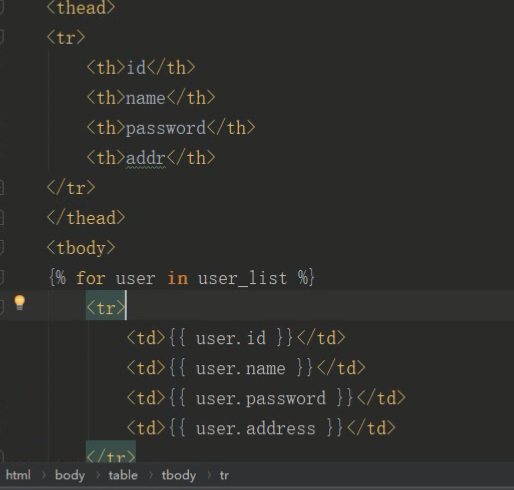514x490 pixels.
Task: Select the html breadcrumb
Action: 18,475
